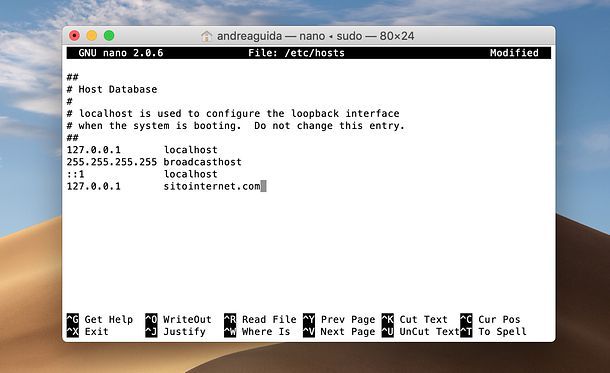Minimize the terminal with yellow button

pos(92,36)
